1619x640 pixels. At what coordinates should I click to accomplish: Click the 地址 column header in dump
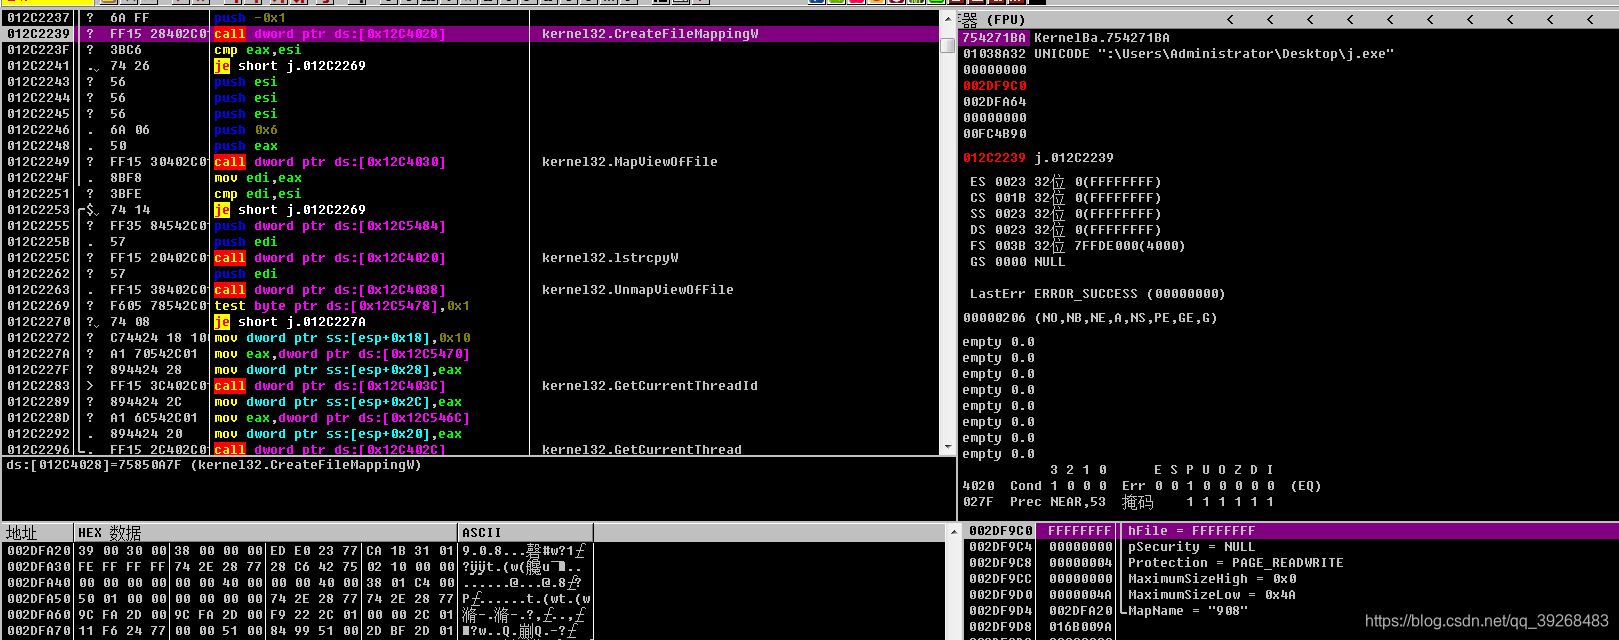pos(38,533)
